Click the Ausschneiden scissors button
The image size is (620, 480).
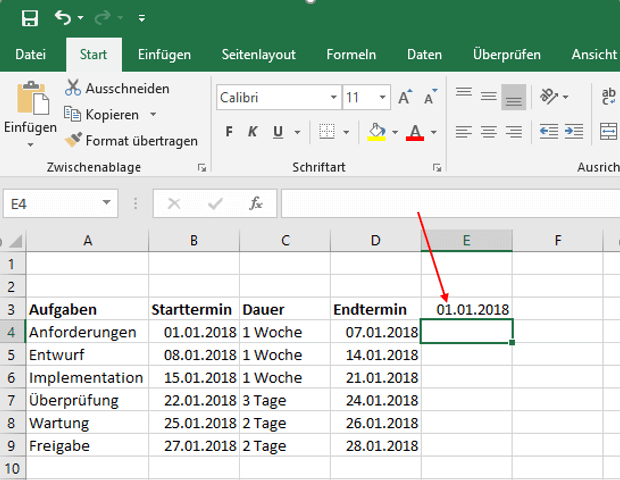pyautogui.click(x=116, y=88)
